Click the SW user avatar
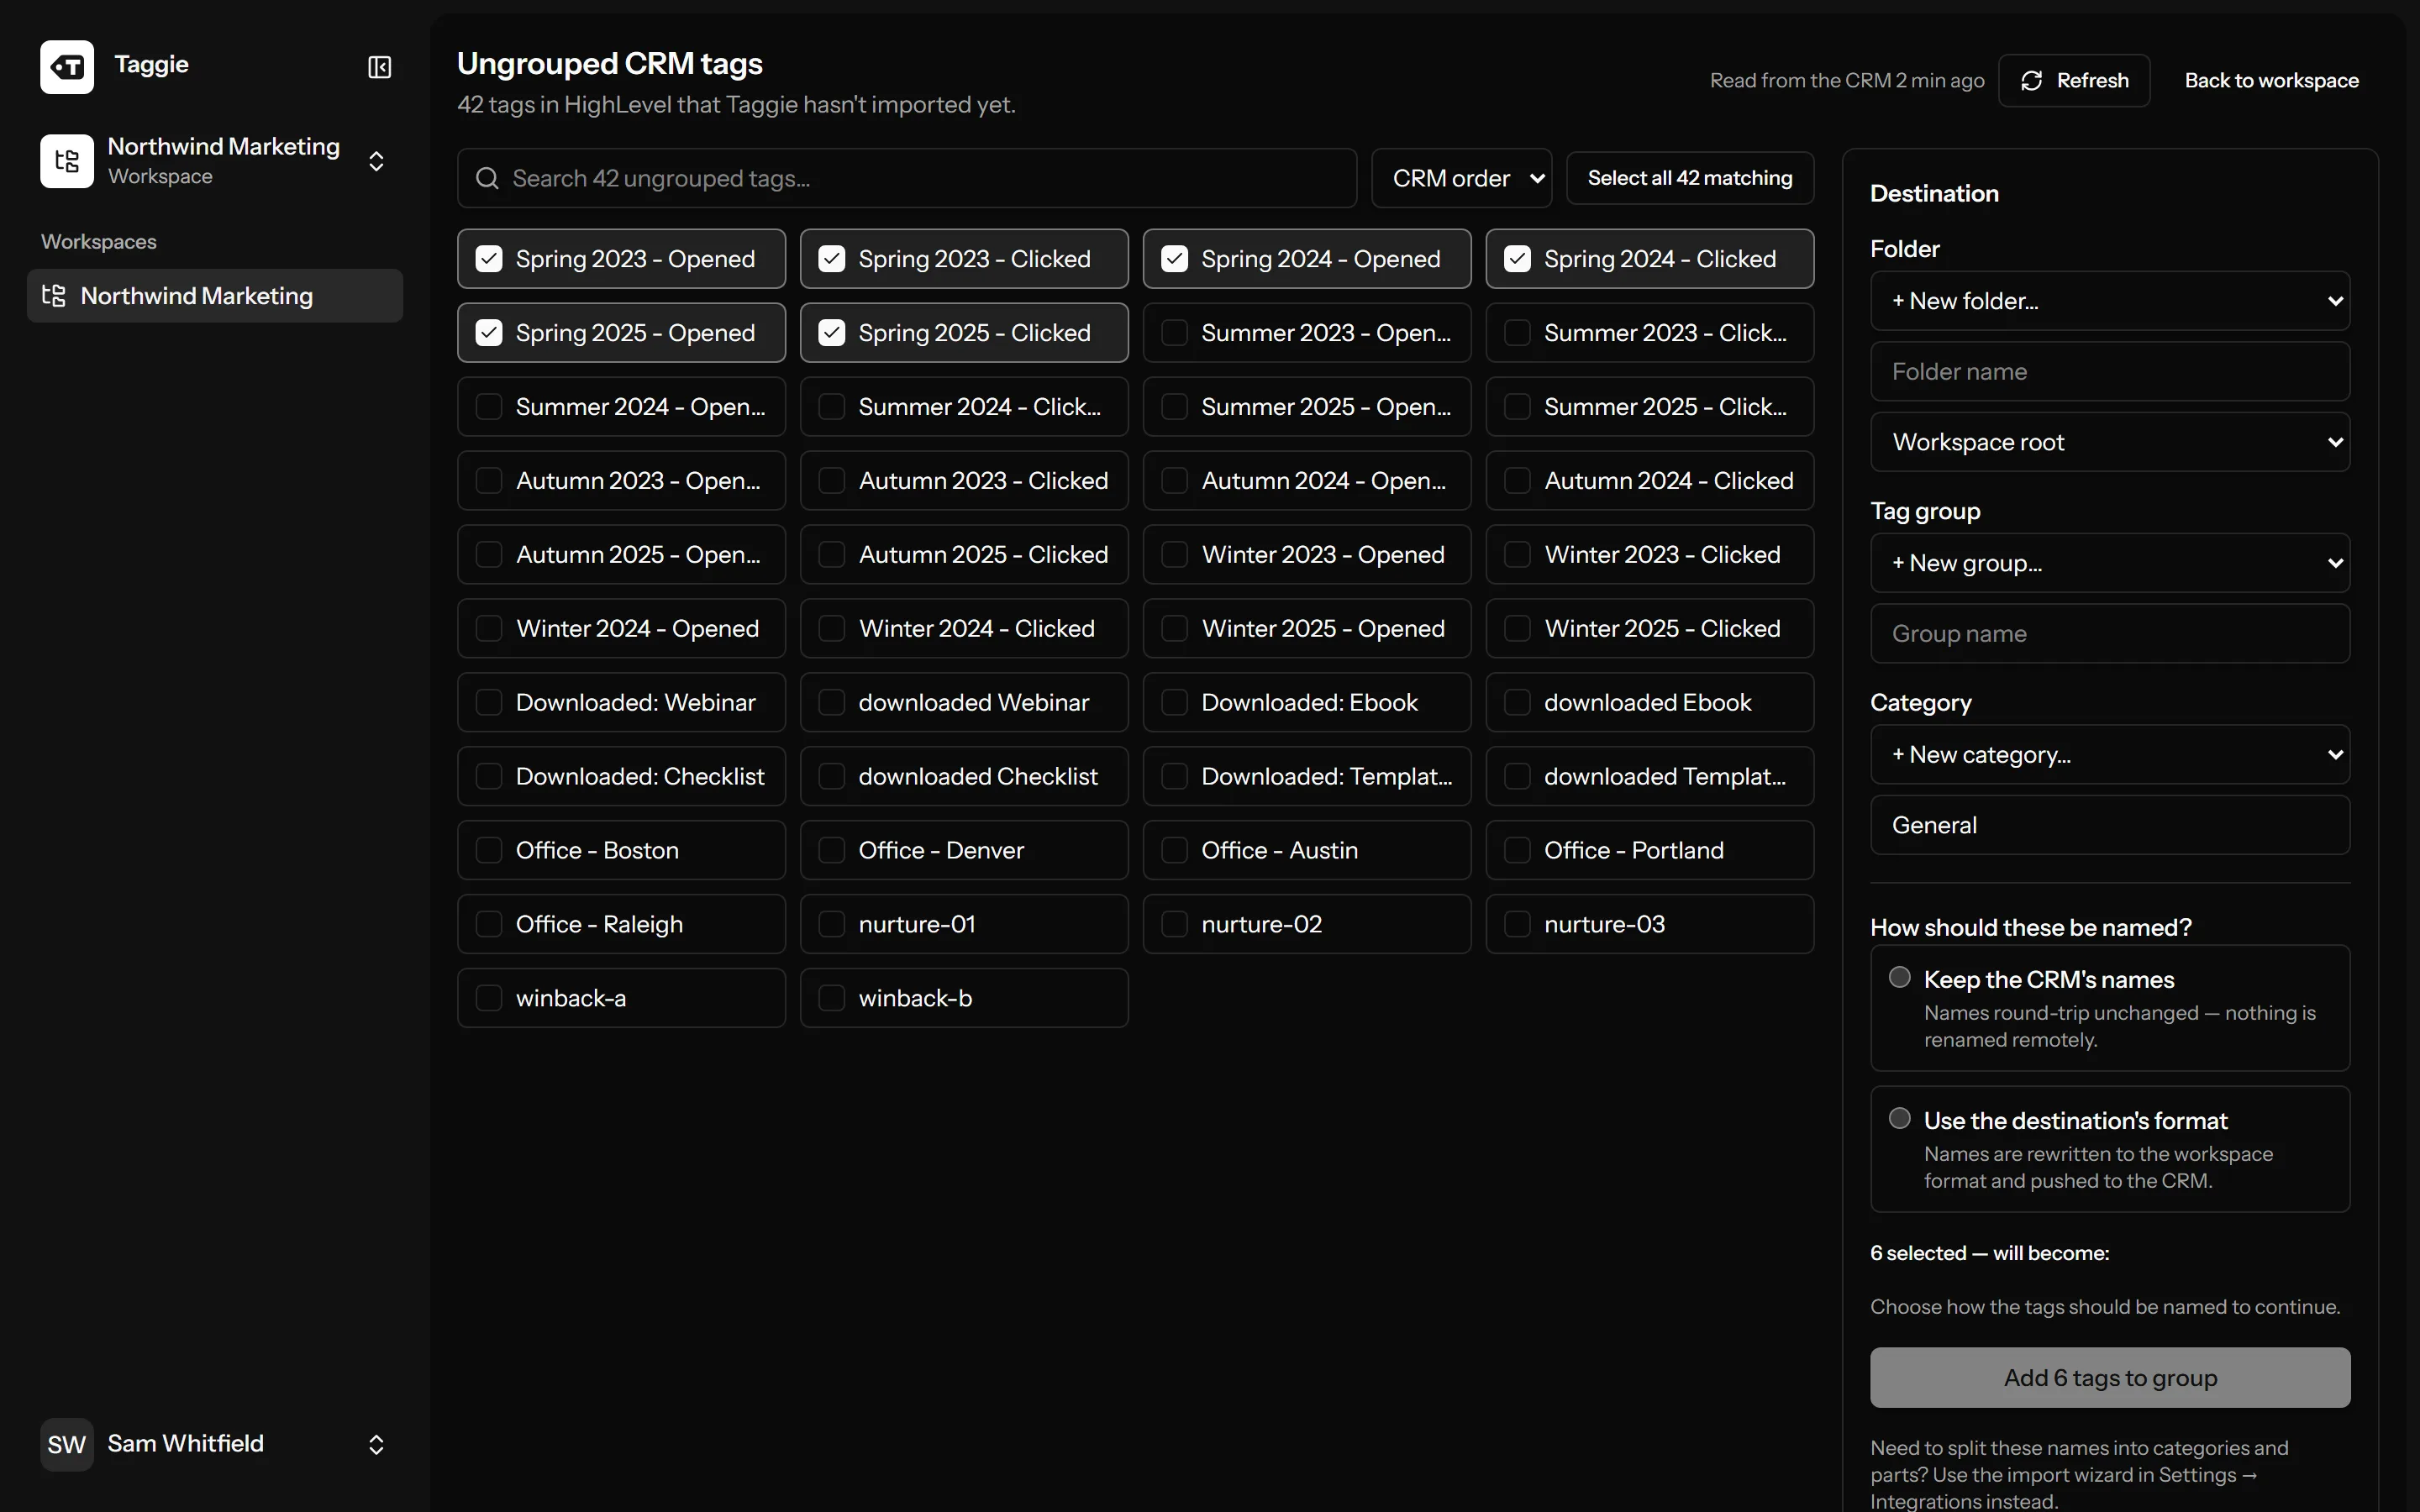 point(67,1444)
